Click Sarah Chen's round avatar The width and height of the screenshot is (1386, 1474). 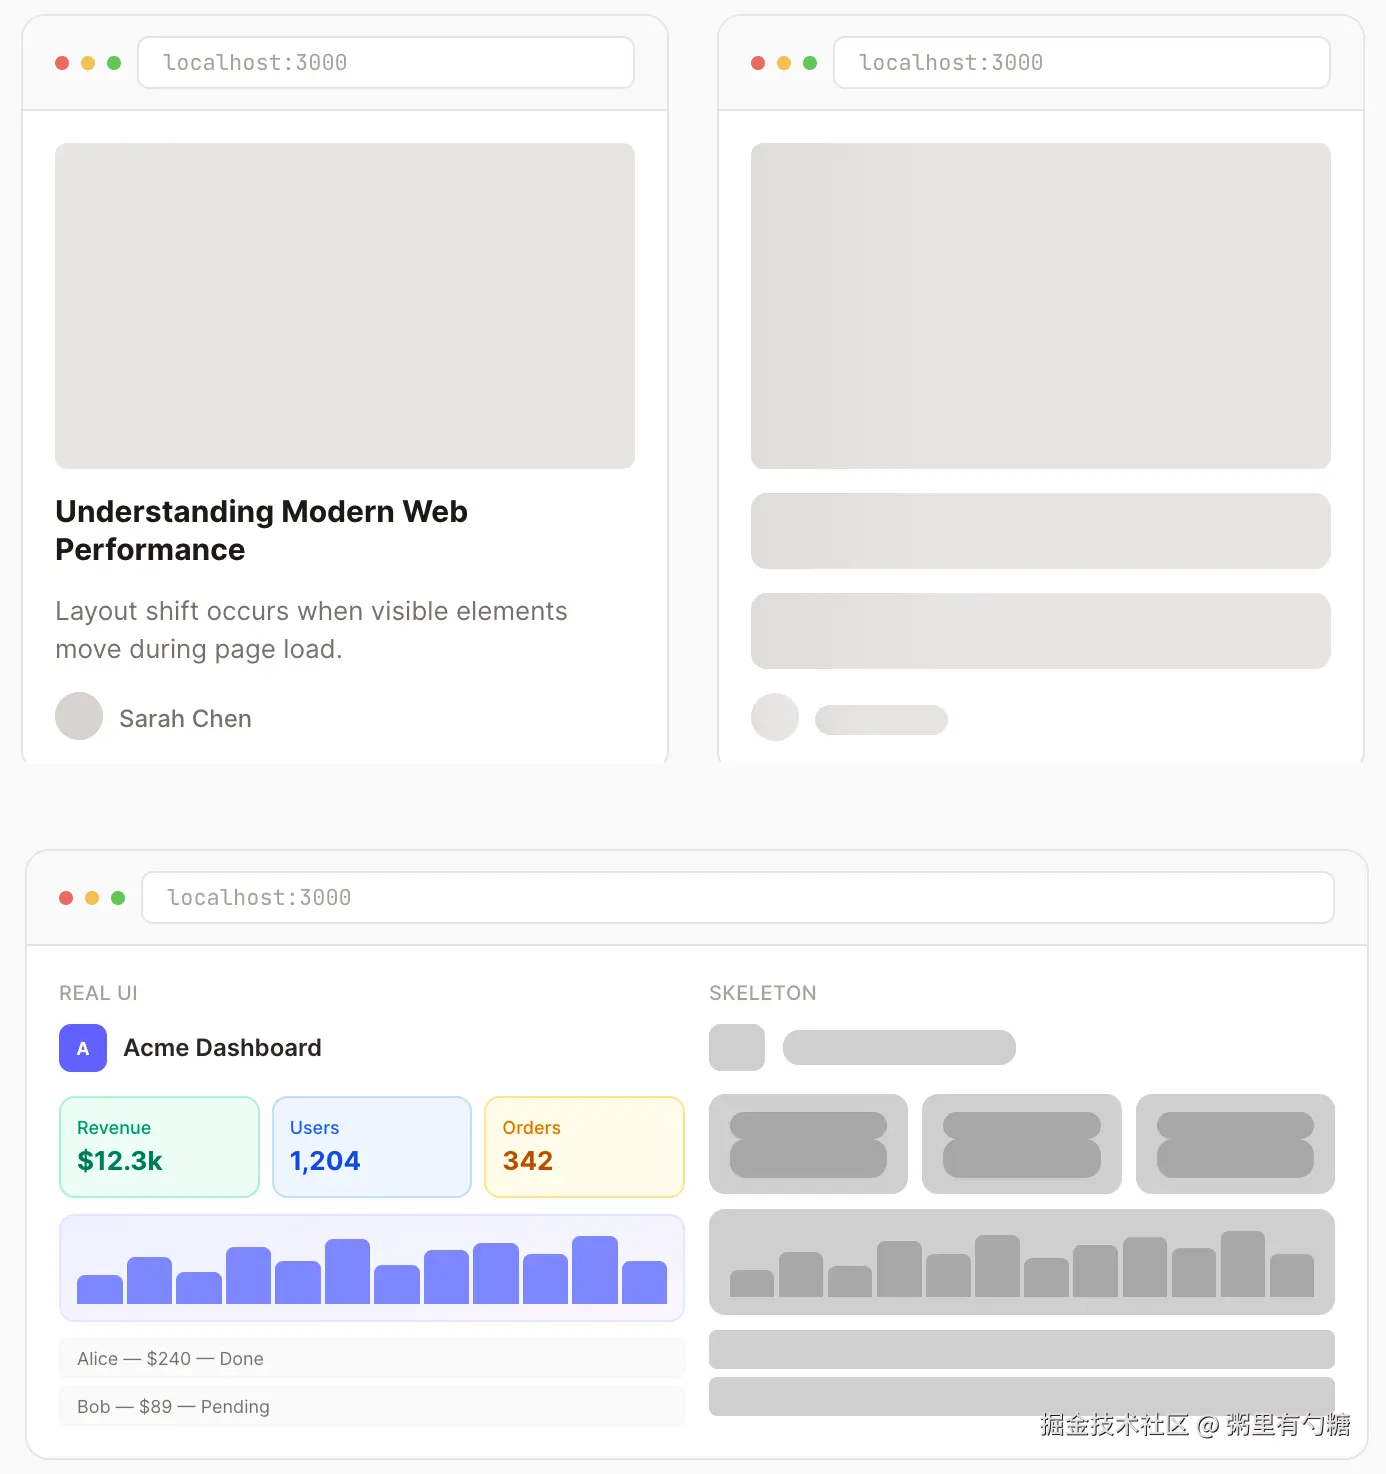(x=79, y=716)
